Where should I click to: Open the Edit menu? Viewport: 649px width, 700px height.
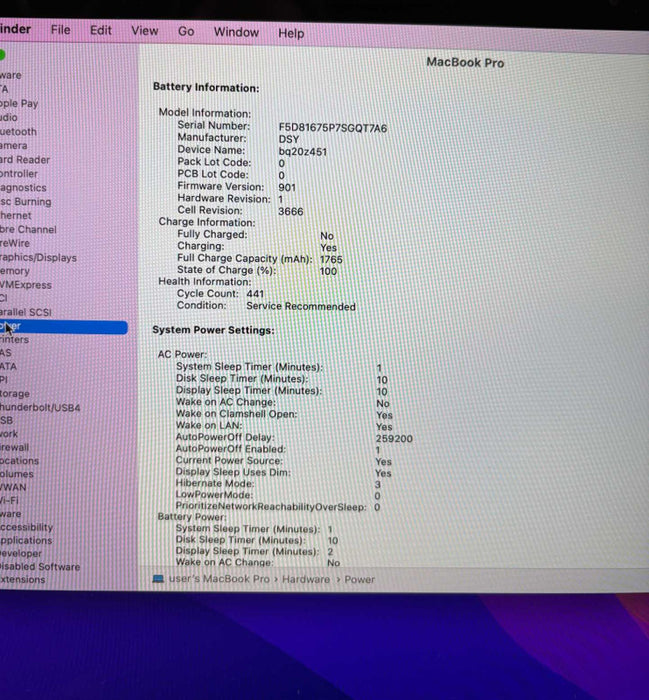[100, 30]
